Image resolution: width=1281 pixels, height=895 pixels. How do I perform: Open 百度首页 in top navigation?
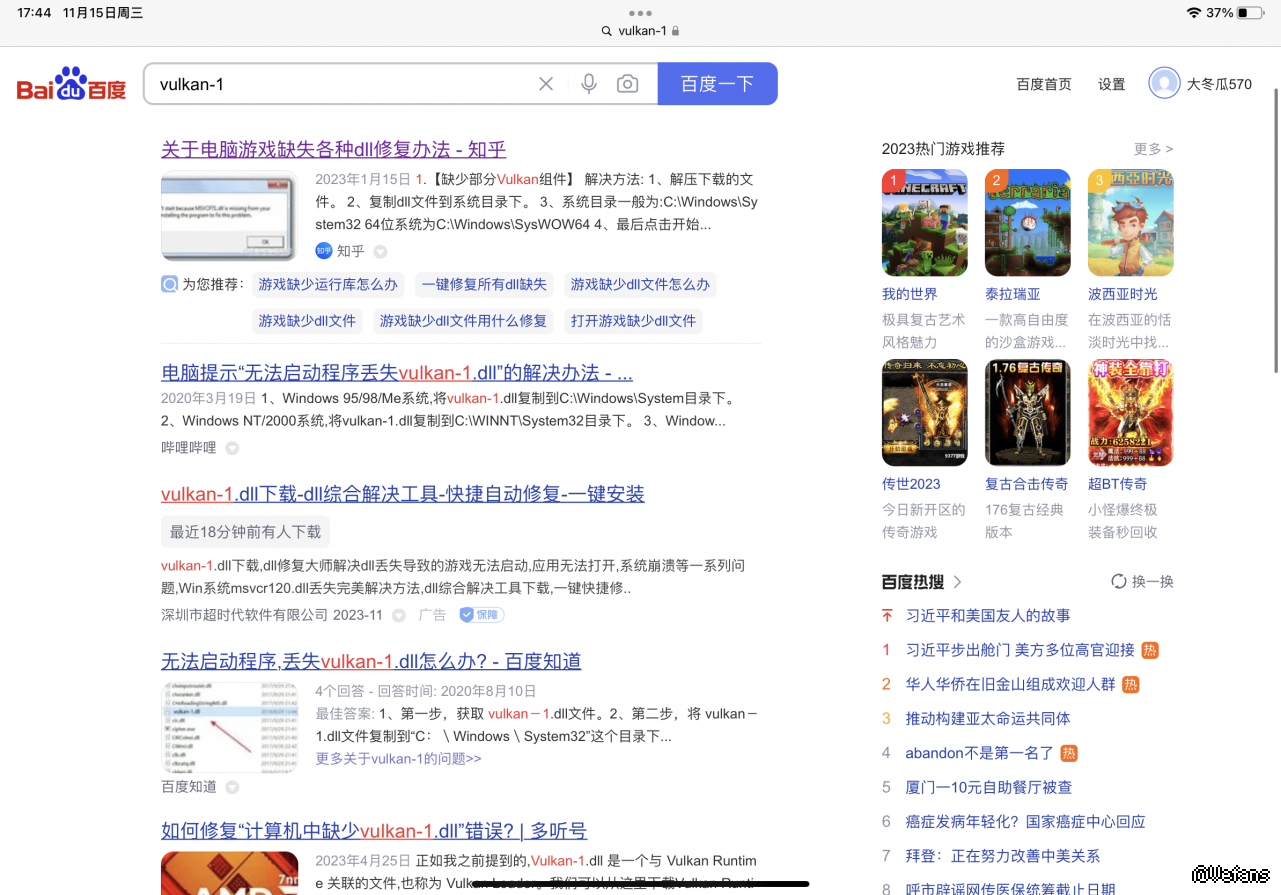click(x=1043, y=84)
